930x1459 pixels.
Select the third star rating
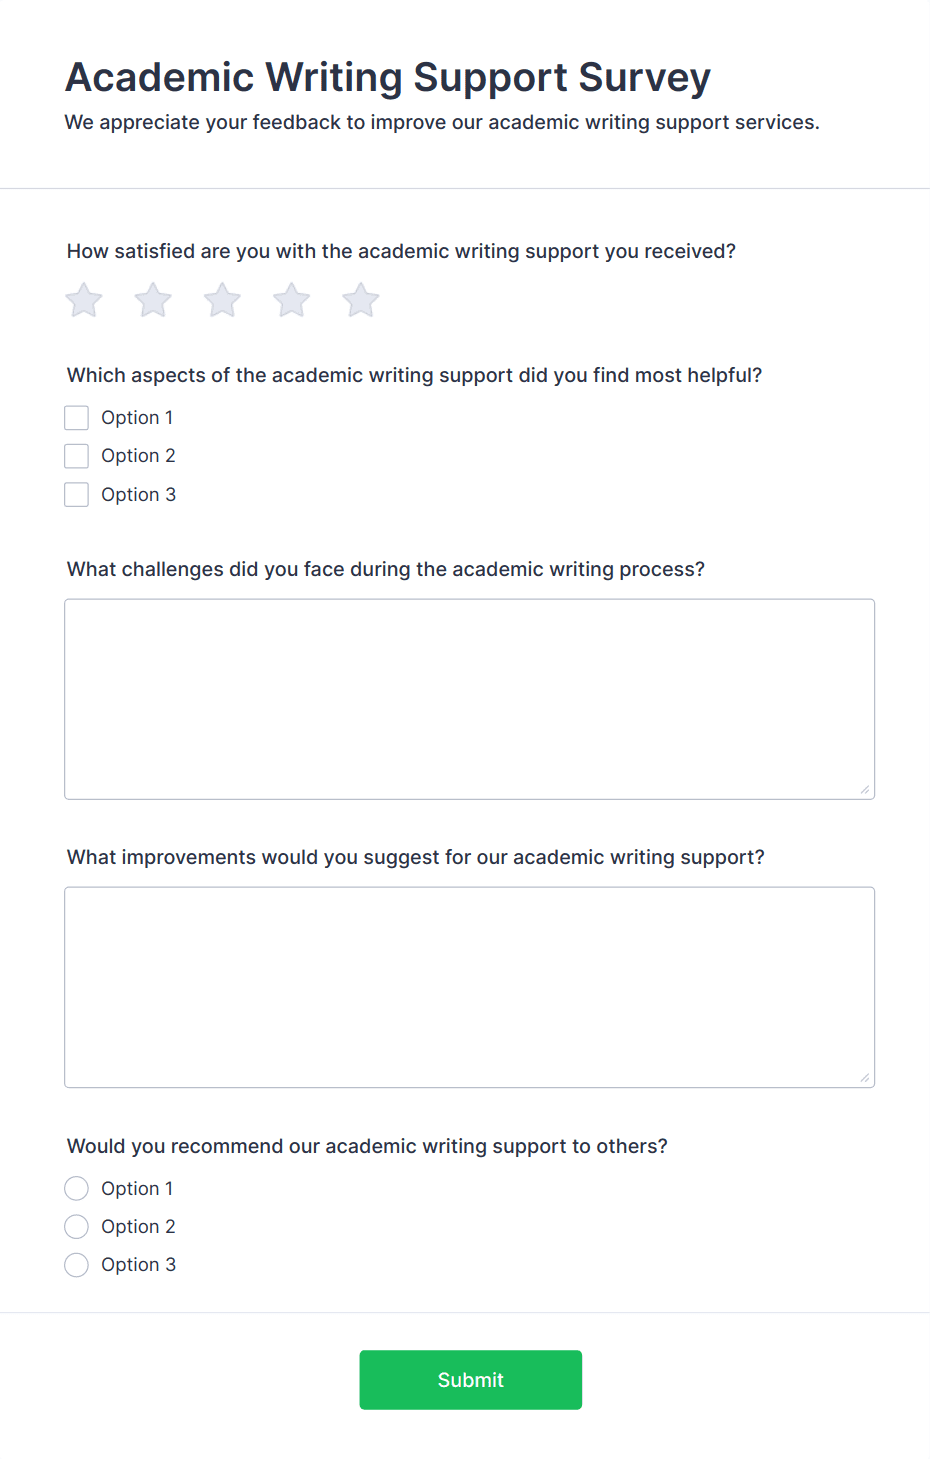pos(222,300)
